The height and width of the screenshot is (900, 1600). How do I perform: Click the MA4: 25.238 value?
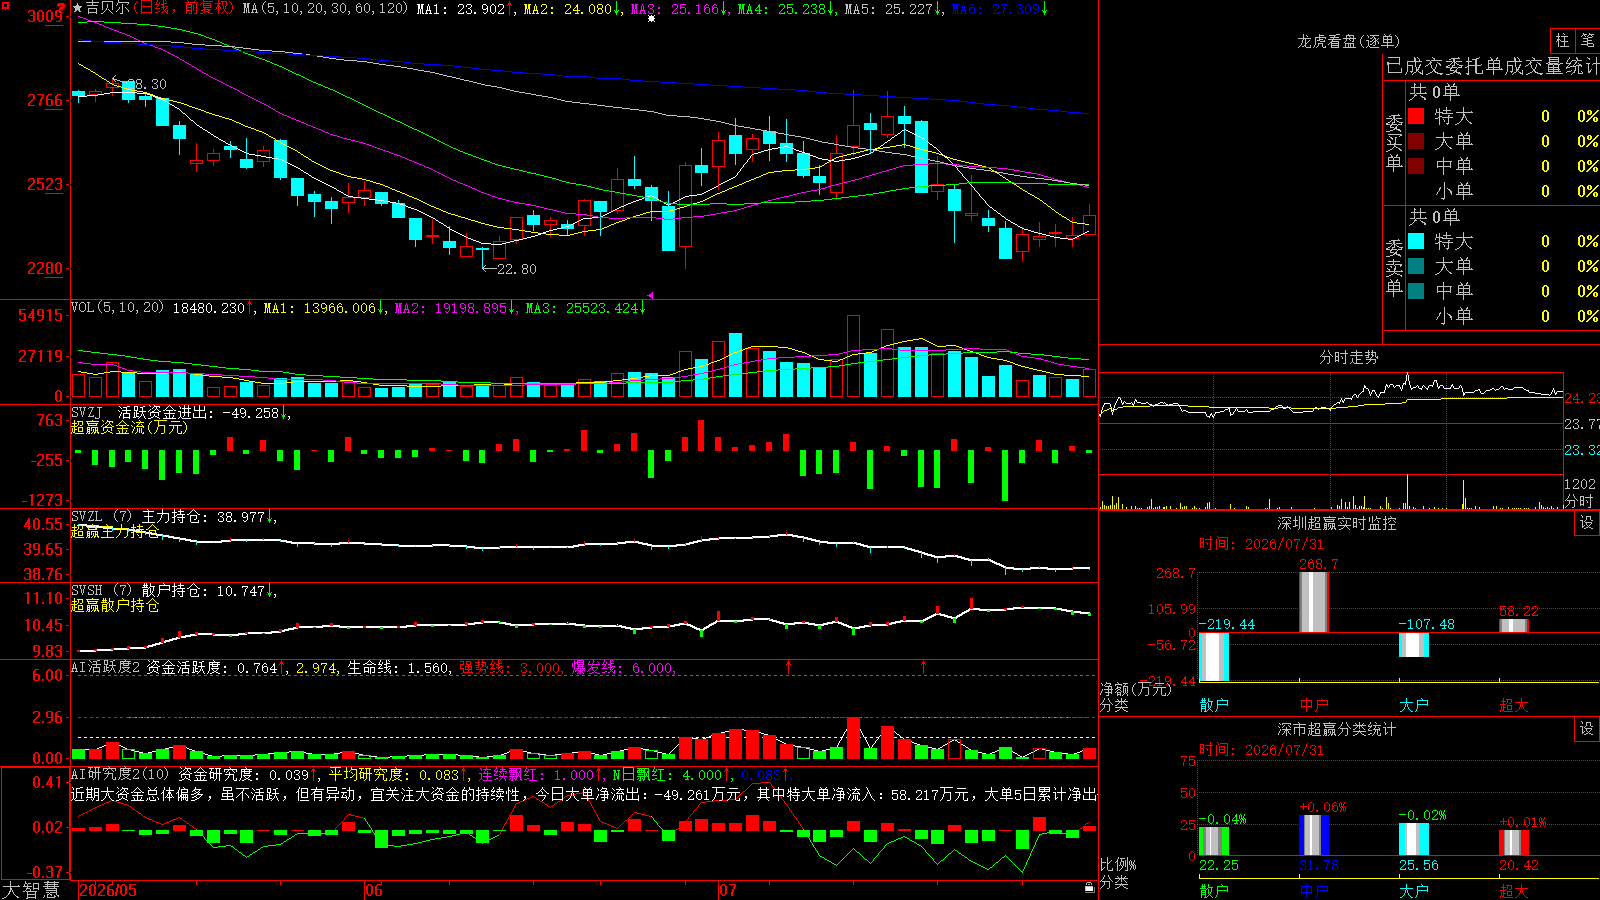coord(781,8)
